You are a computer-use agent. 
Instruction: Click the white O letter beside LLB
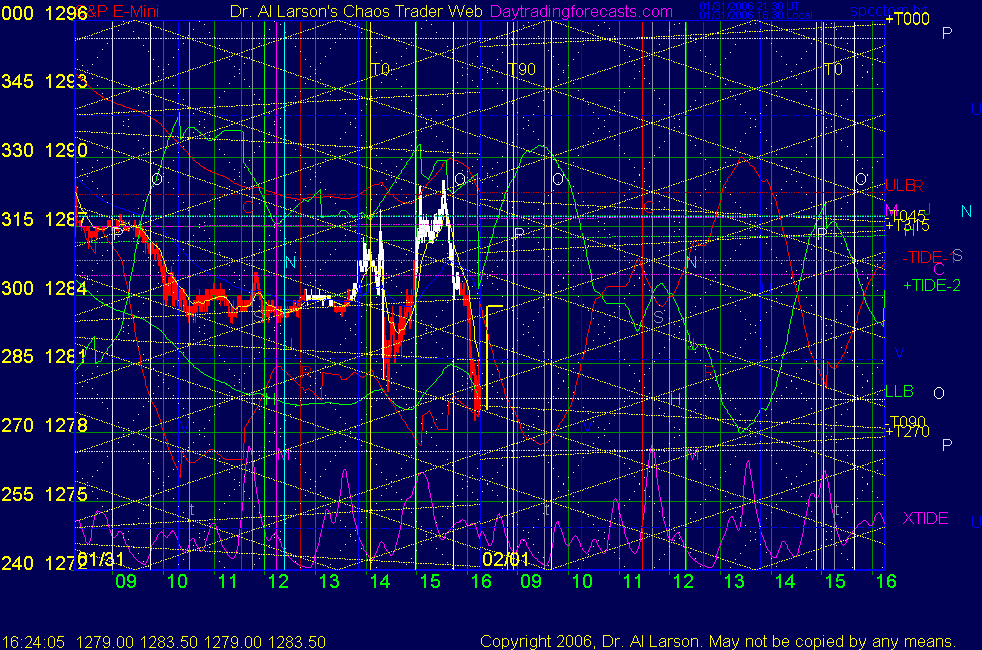tap(939, 393)
